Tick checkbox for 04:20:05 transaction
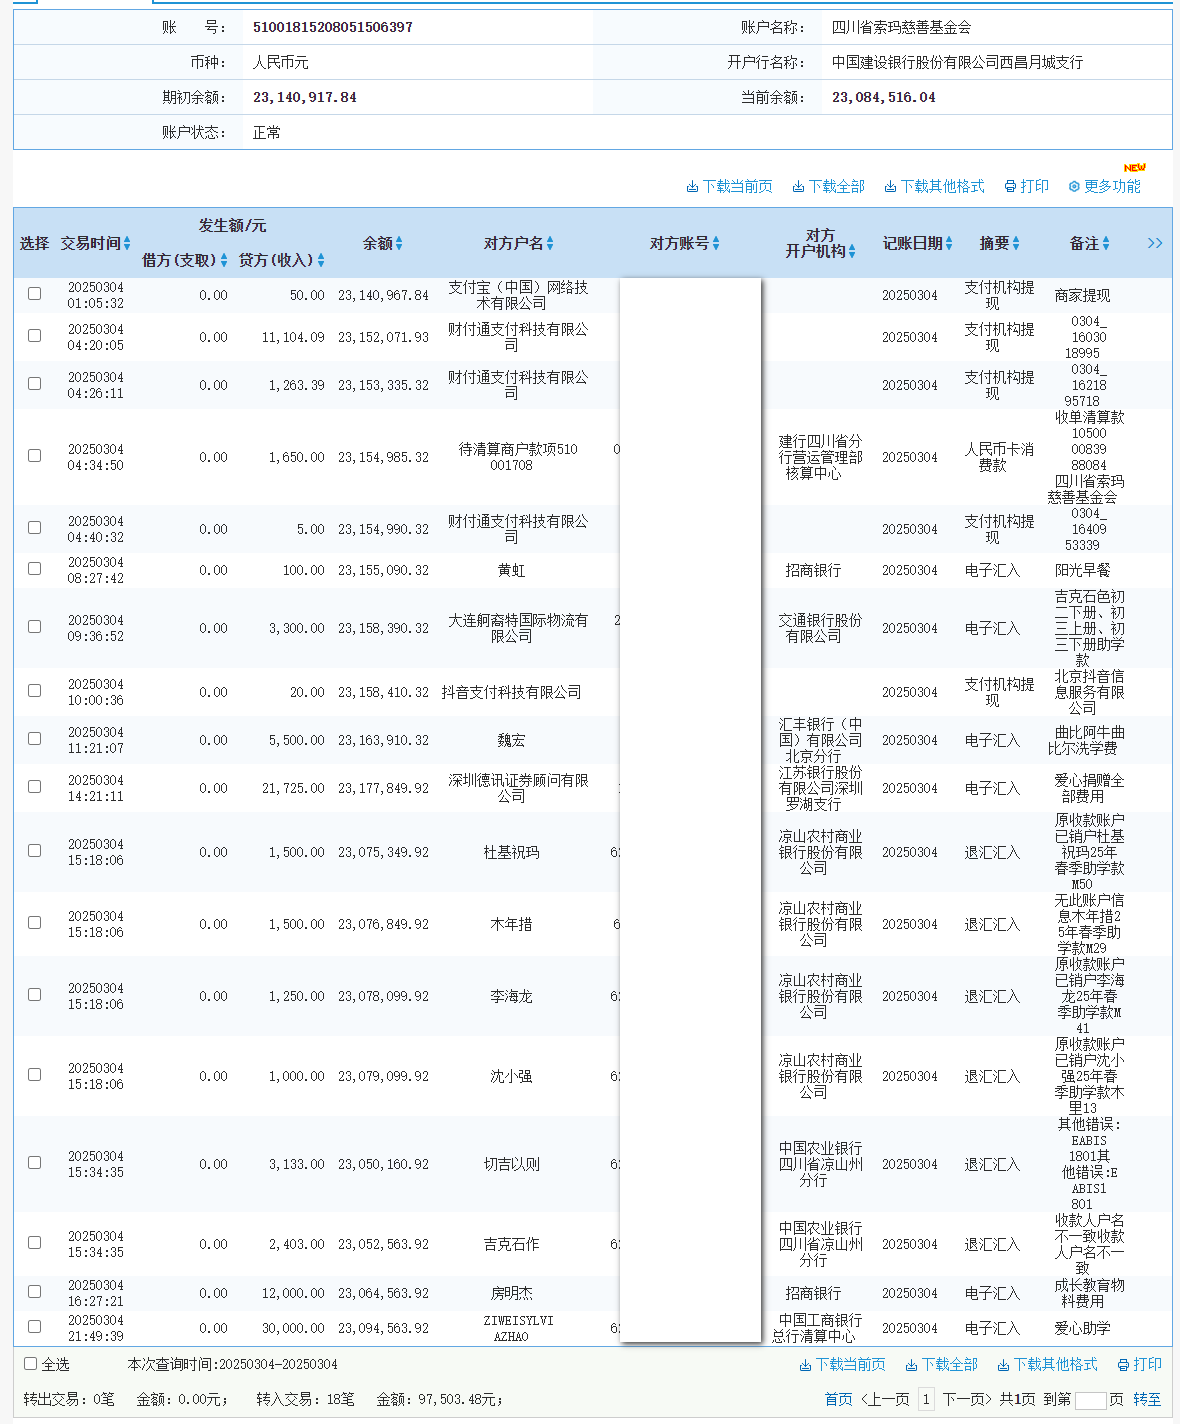This screenshot has height=1424, width=1180. (x=34, y=336)
